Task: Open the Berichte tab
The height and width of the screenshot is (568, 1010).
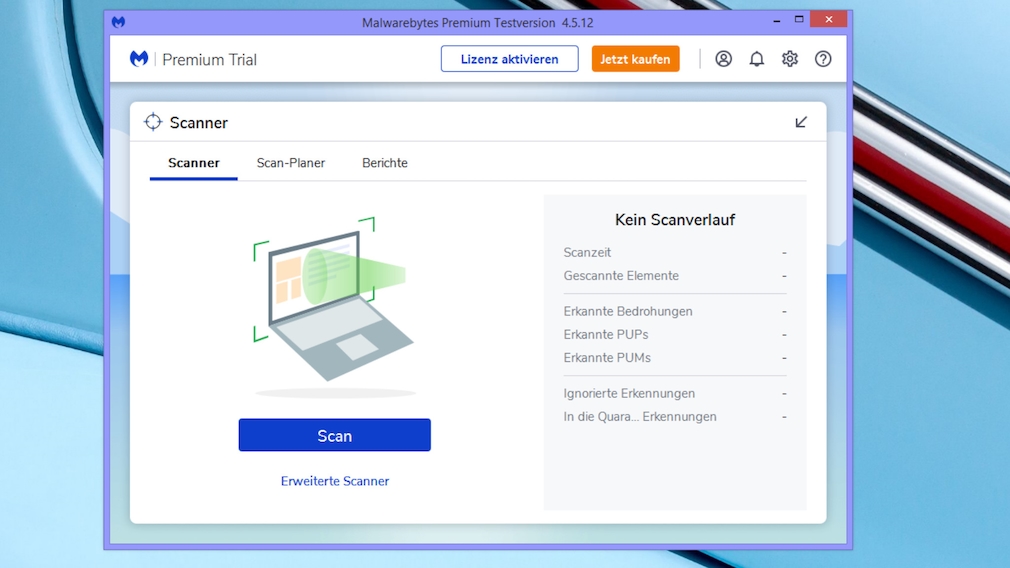Action: tap(385, 163)
